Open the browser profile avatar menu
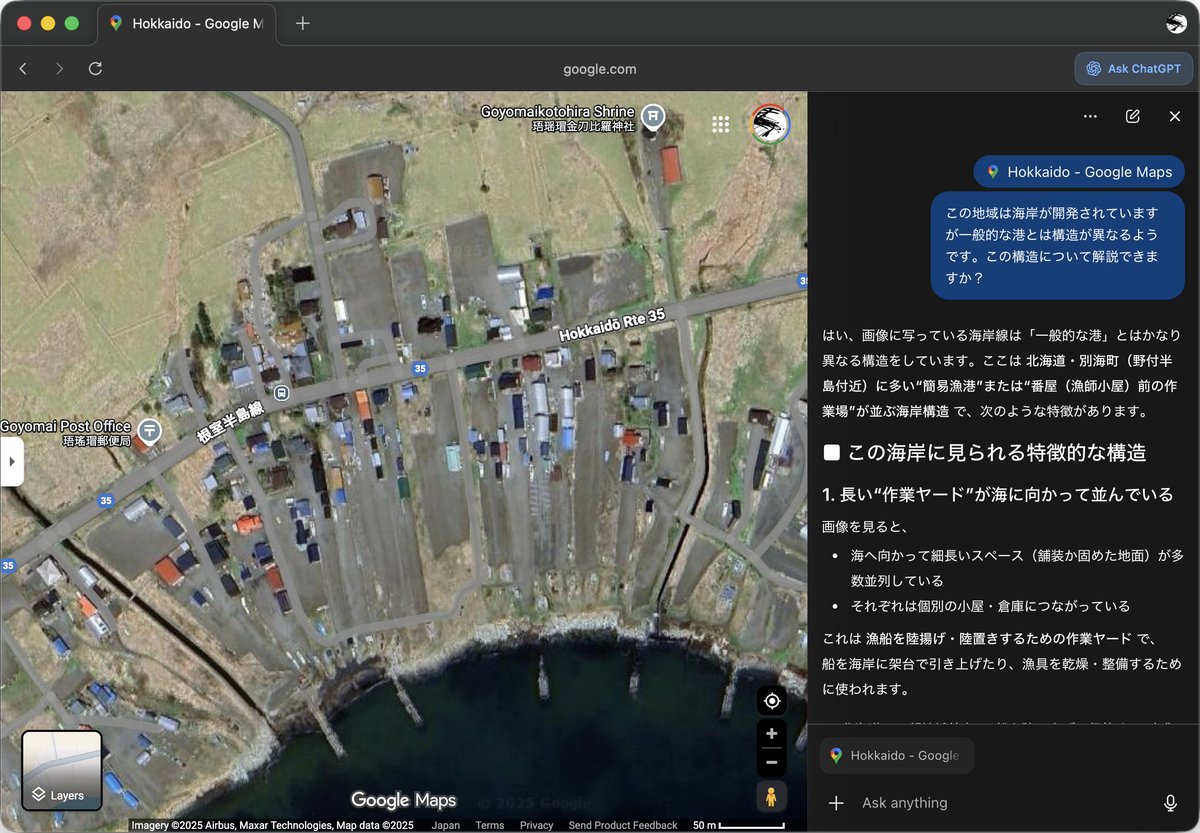This screenshot has height=833, width=1200. pyautogui.click(x=1175, y=23)
